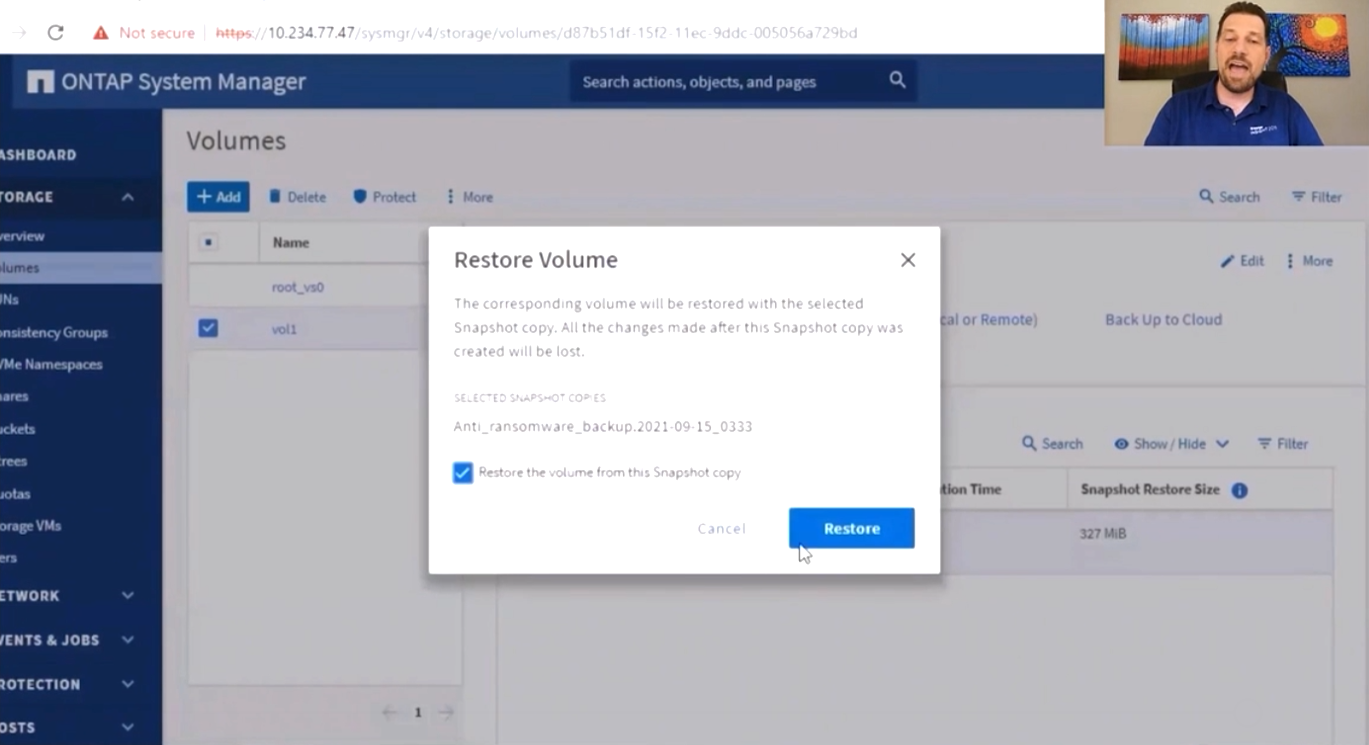Click the blue Restore button
Image resolution: width=1369 pixels, height=745 pixels.
tap(851, 528)
